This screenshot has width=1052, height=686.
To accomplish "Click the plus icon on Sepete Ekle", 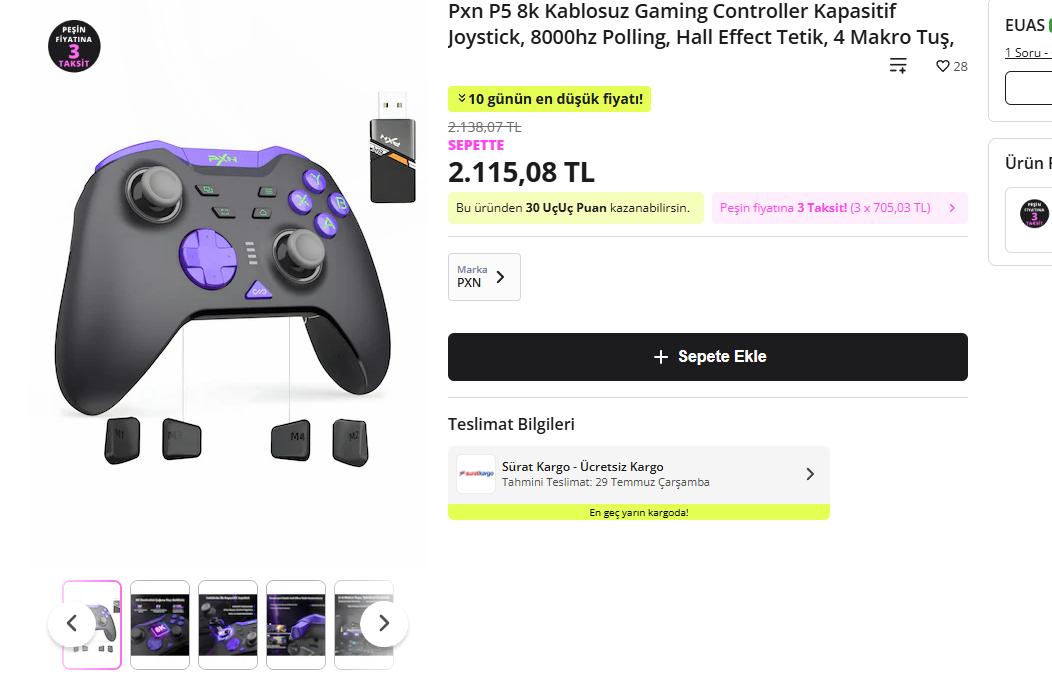I will pyautogui.click(x=661, y=357).
